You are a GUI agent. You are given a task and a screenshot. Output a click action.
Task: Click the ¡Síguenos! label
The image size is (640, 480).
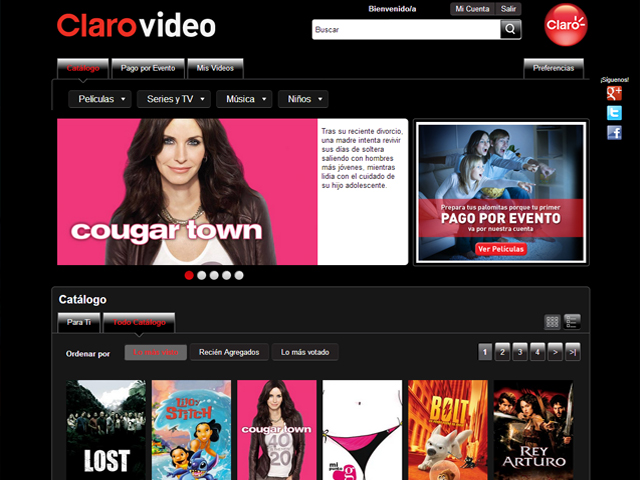click(x=614, y=80)
